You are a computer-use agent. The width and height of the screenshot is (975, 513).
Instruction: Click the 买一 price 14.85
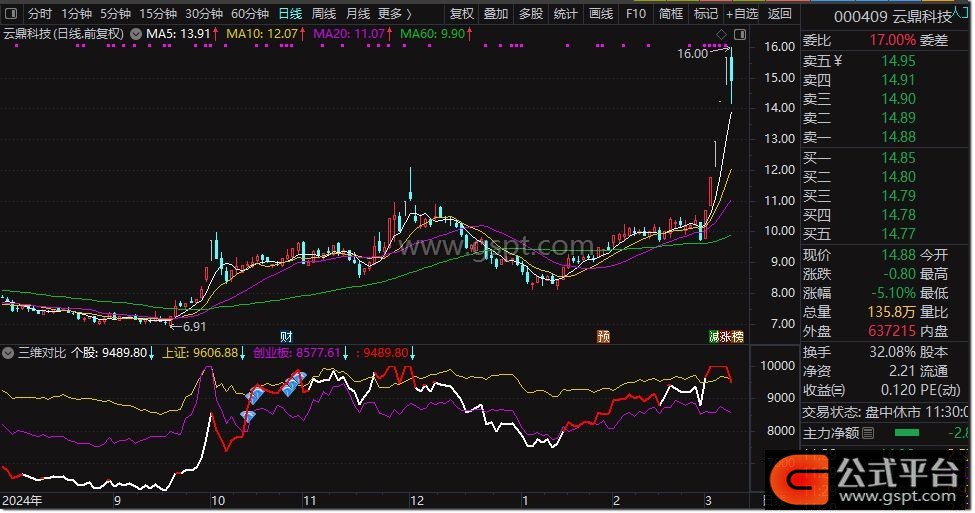pyautogui.click(x=898, y=158)
